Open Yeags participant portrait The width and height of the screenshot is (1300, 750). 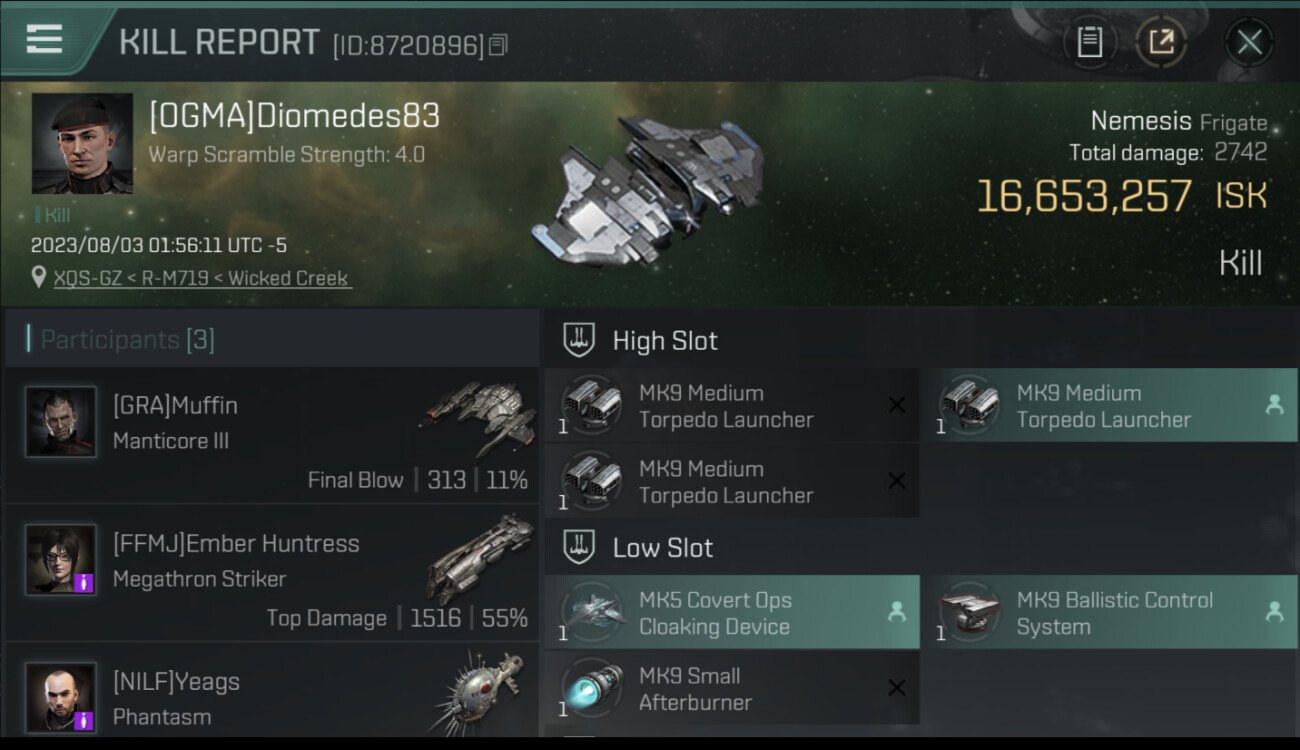pos(61,697)
